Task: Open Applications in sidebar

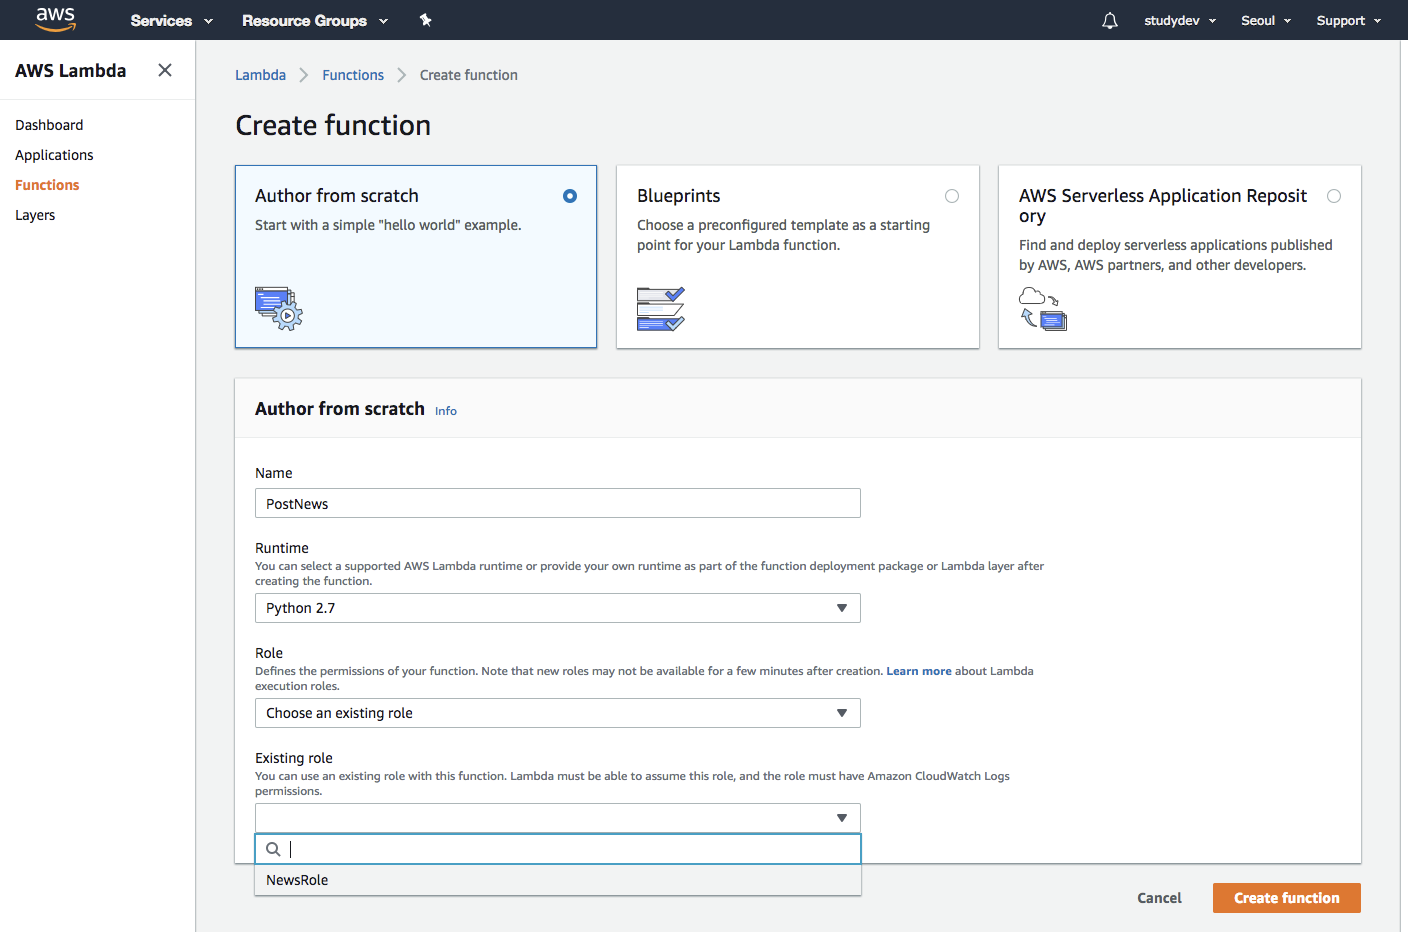Action: (x=54, y=155)
